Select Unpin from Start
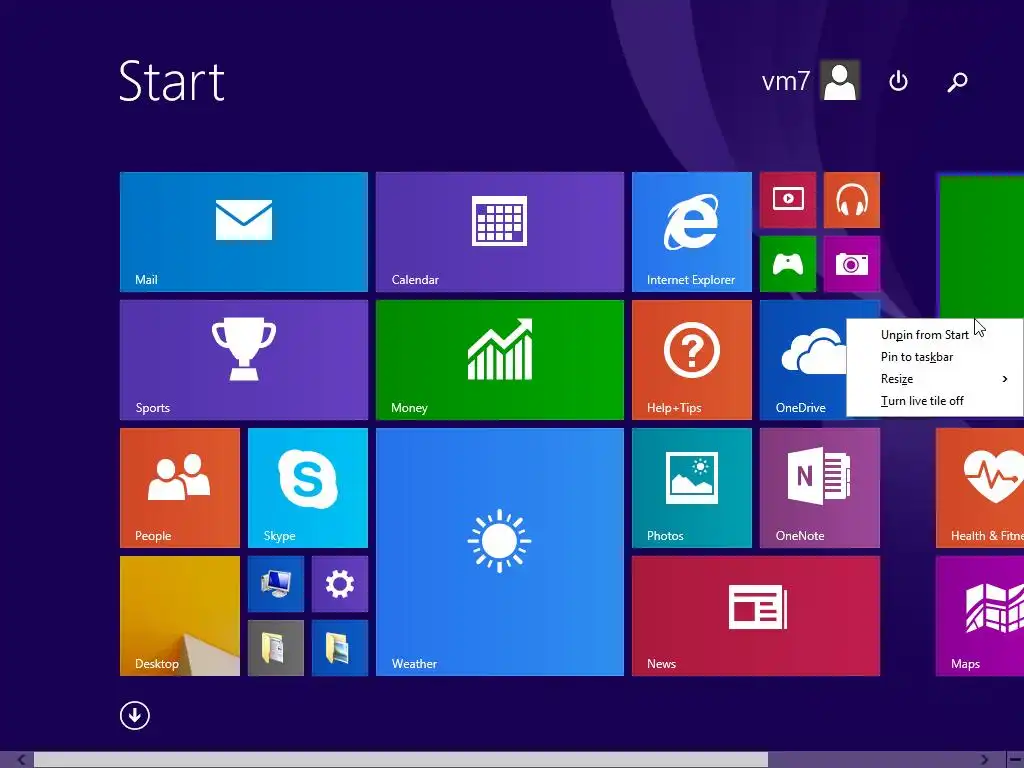Image resolution: width=1024 pixels, height=768 pixels. pos(935,334)
